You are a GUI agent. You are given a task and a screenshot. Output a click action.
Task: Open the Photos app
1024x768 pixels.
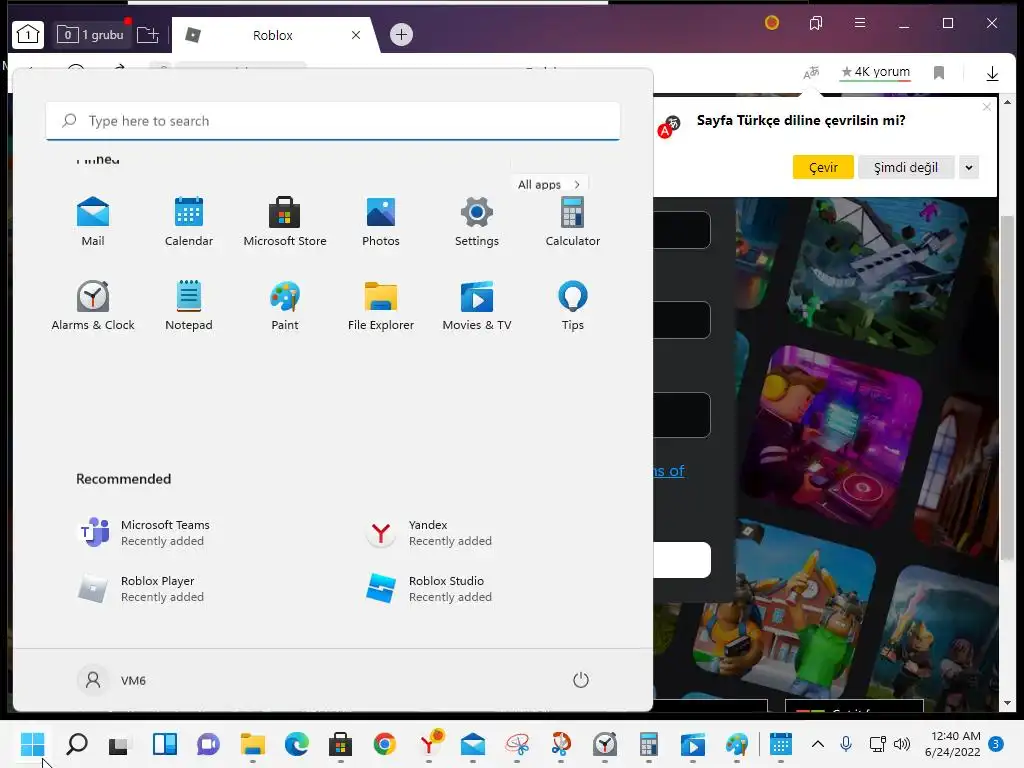[381, 221]
